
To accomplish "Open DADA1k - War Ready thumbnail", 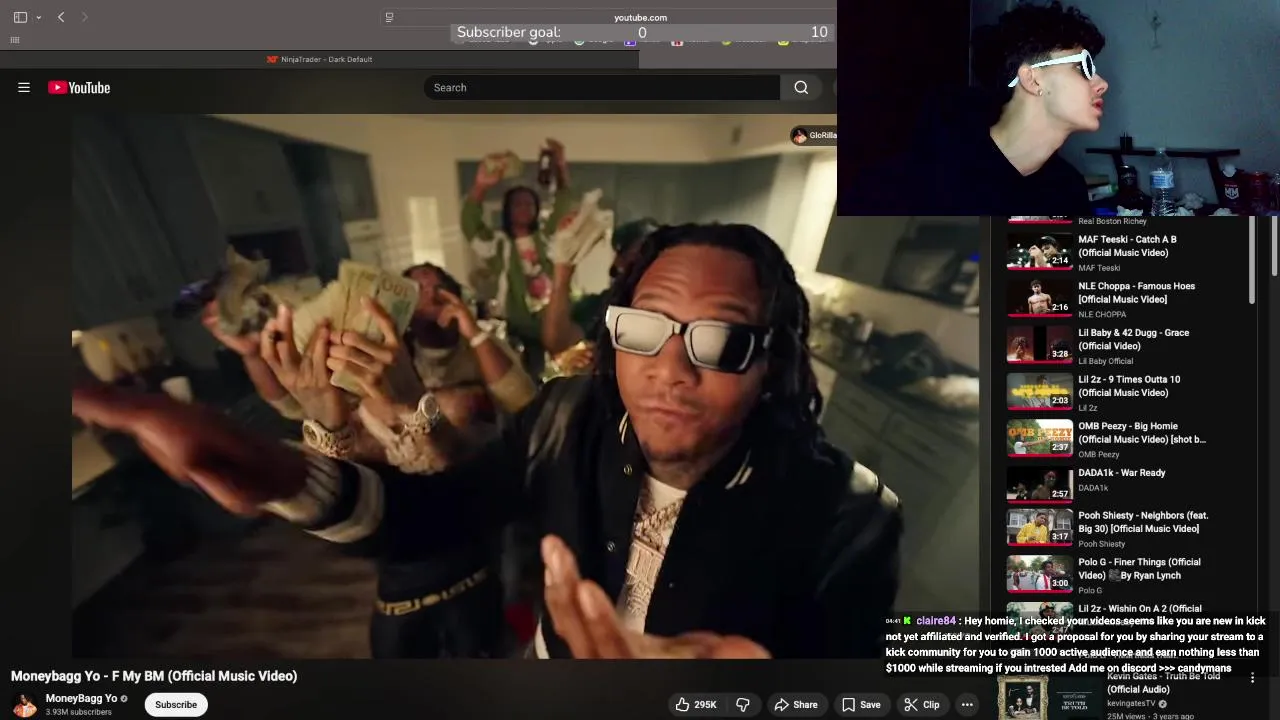I will (1039, 485).
